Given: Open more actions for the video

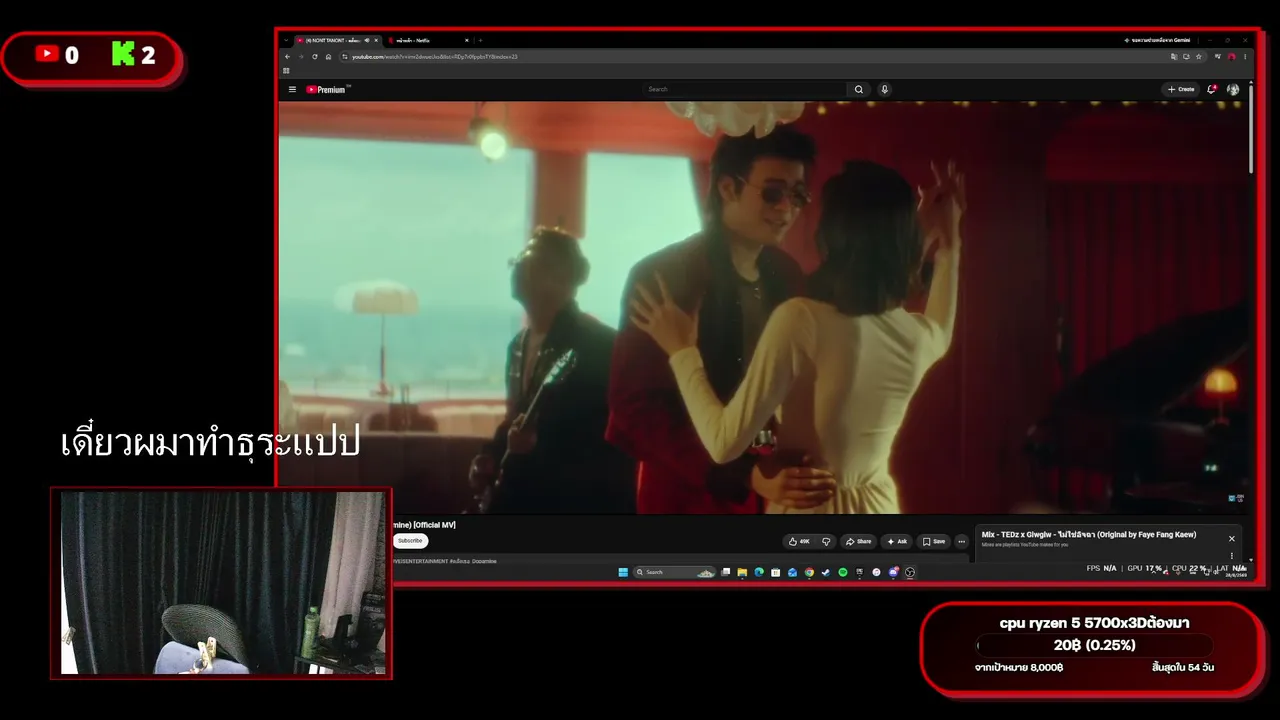Looking at the screenshot, I should click(x=961, y=541).
